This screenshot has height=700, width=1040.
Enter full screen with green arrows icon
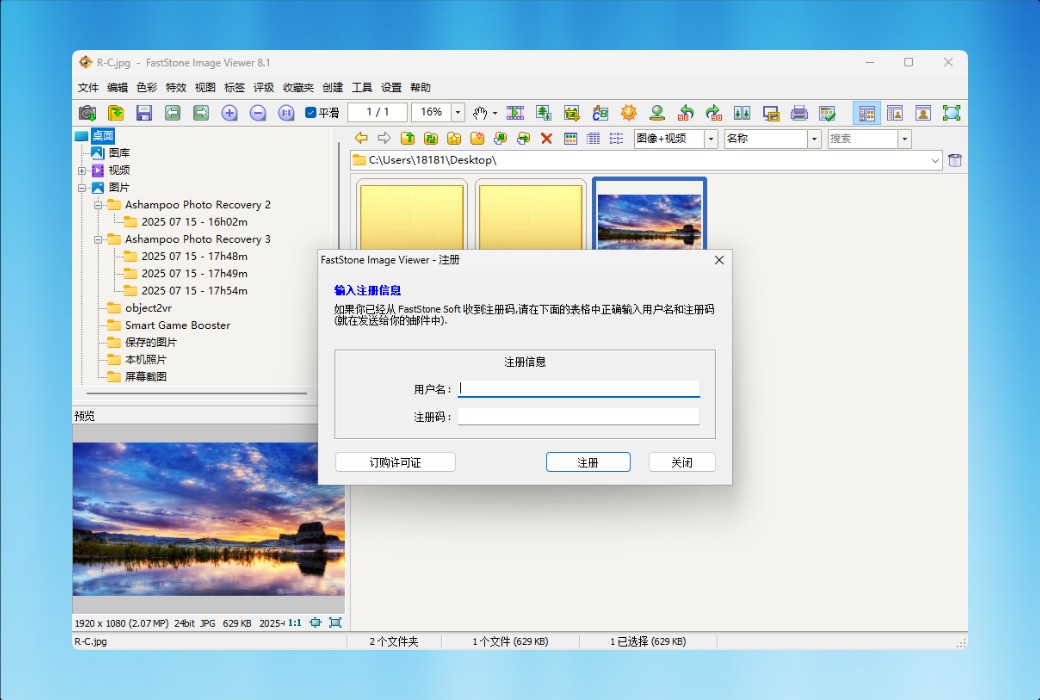tap(951, 113)
